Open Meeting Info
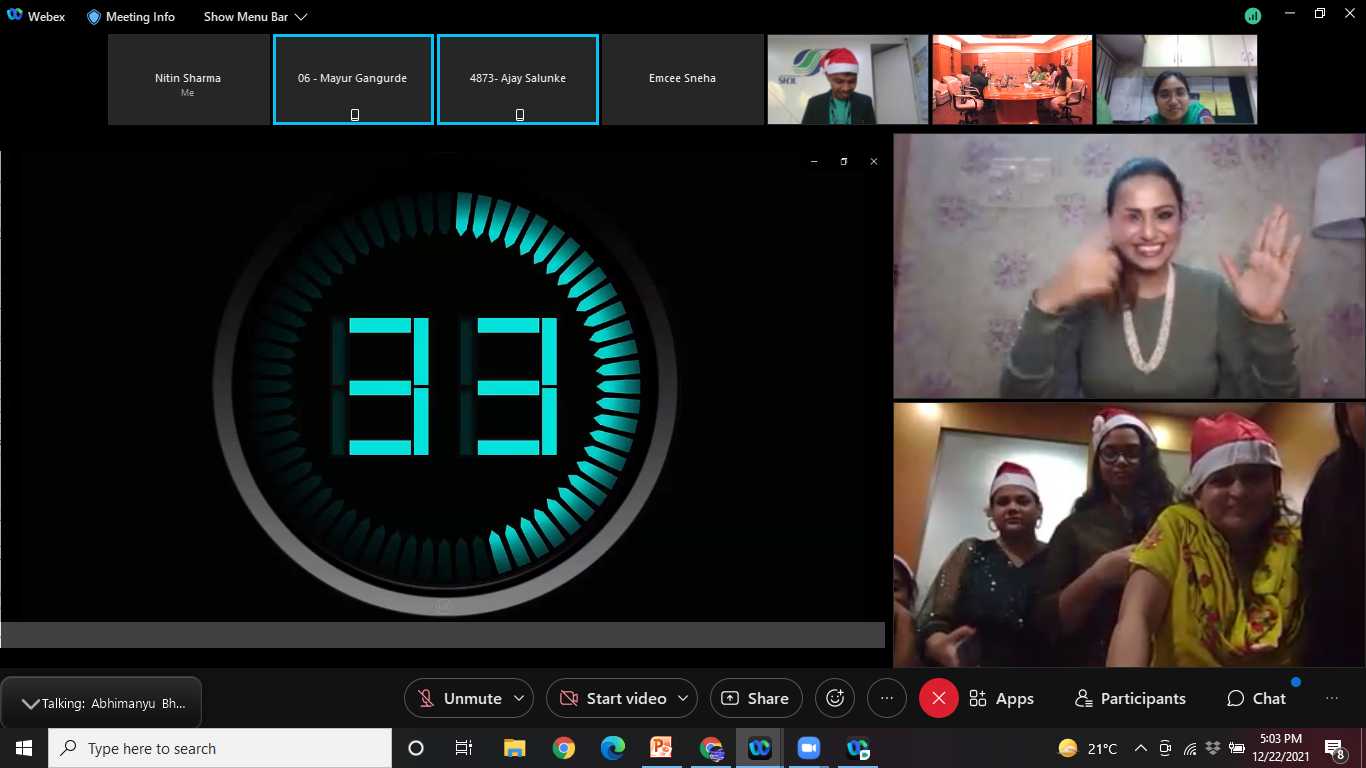 pos(131,16)
